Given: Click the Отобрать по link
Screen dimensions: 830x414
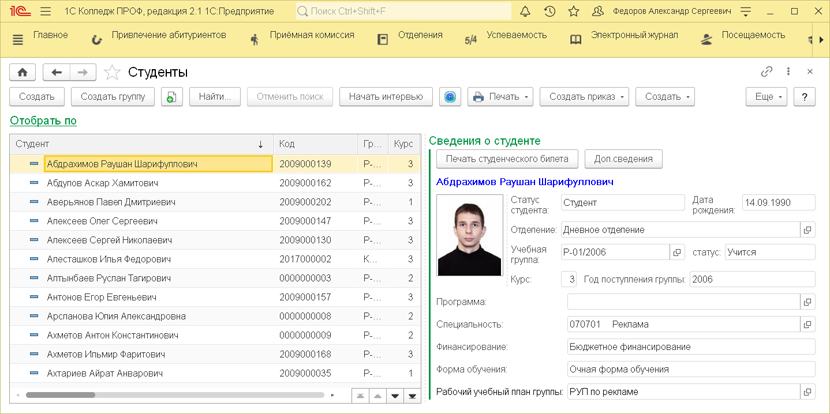Looking at the screenshot, I should (x=43, y=121).
